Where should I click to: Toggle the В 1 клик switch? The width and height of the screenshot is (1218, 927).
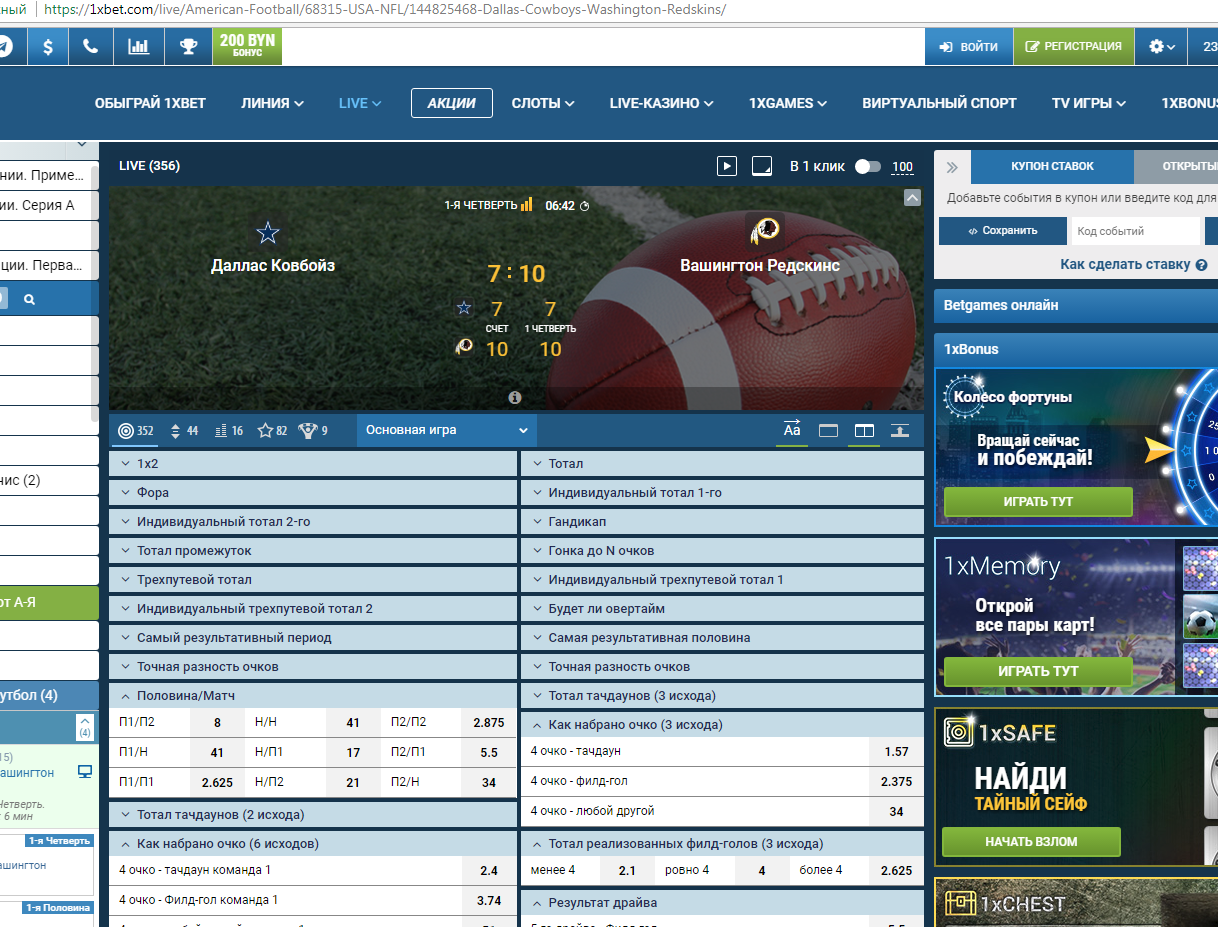pyautogui.click(x=868, y=167)
